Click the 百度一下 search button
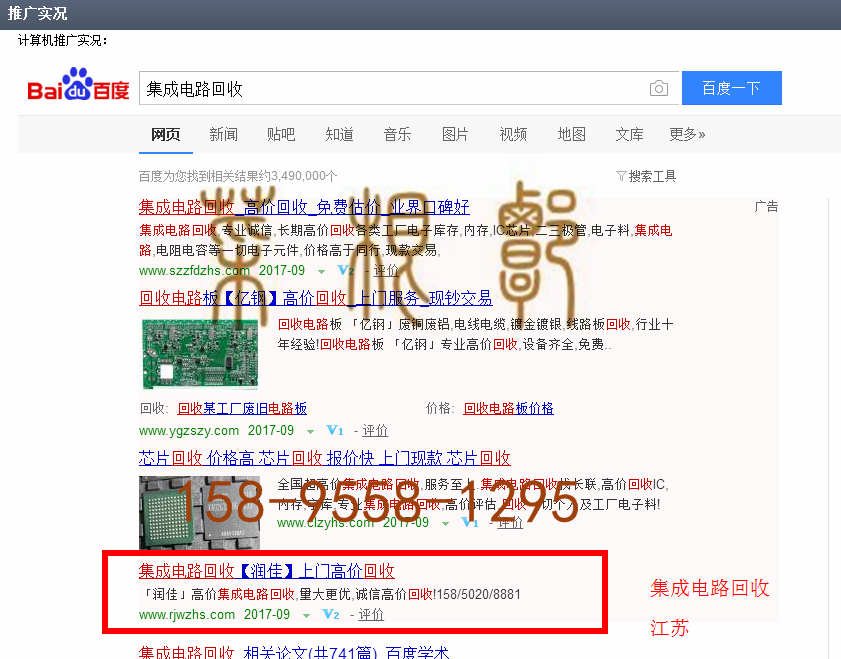The image size is (841, 659). 732,88
